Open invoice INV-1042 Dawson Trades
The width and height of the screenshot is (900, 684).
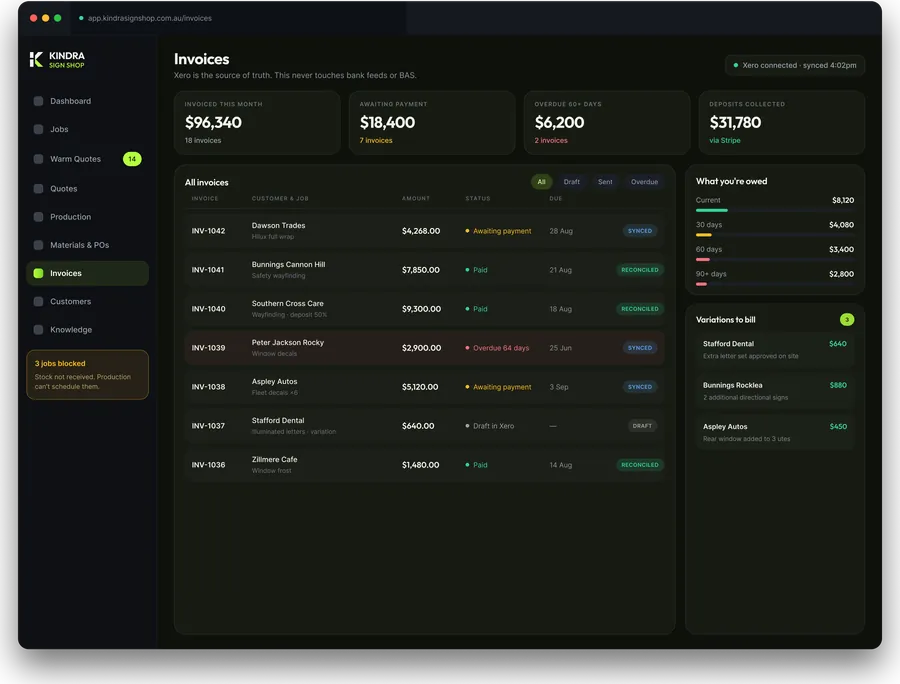click(x=425, y=231)
